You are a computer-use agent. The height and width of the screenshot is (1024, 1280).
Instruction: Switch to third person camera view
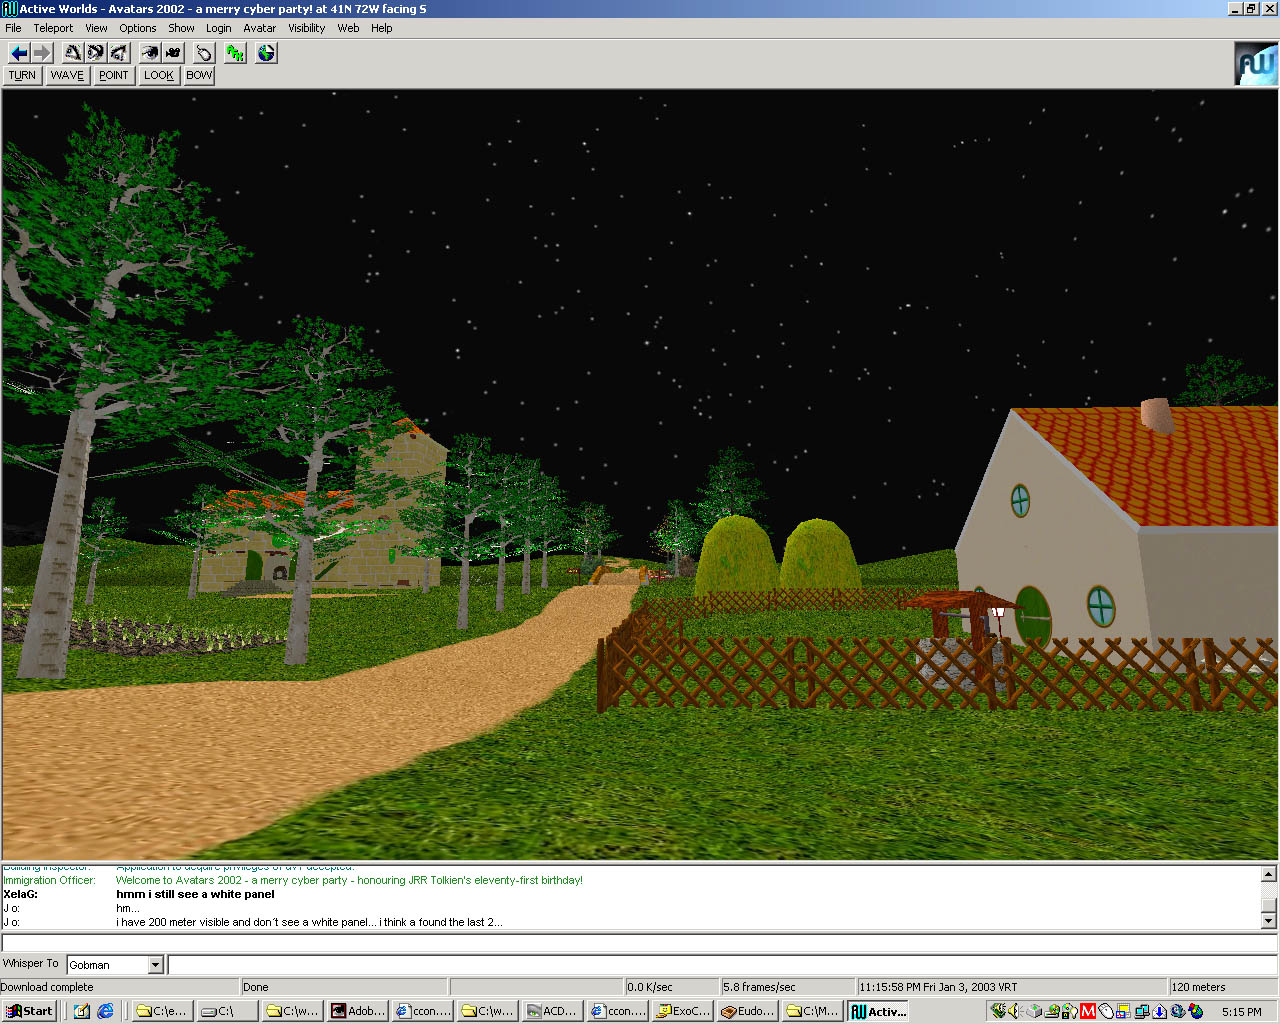(x=174, y=53)
